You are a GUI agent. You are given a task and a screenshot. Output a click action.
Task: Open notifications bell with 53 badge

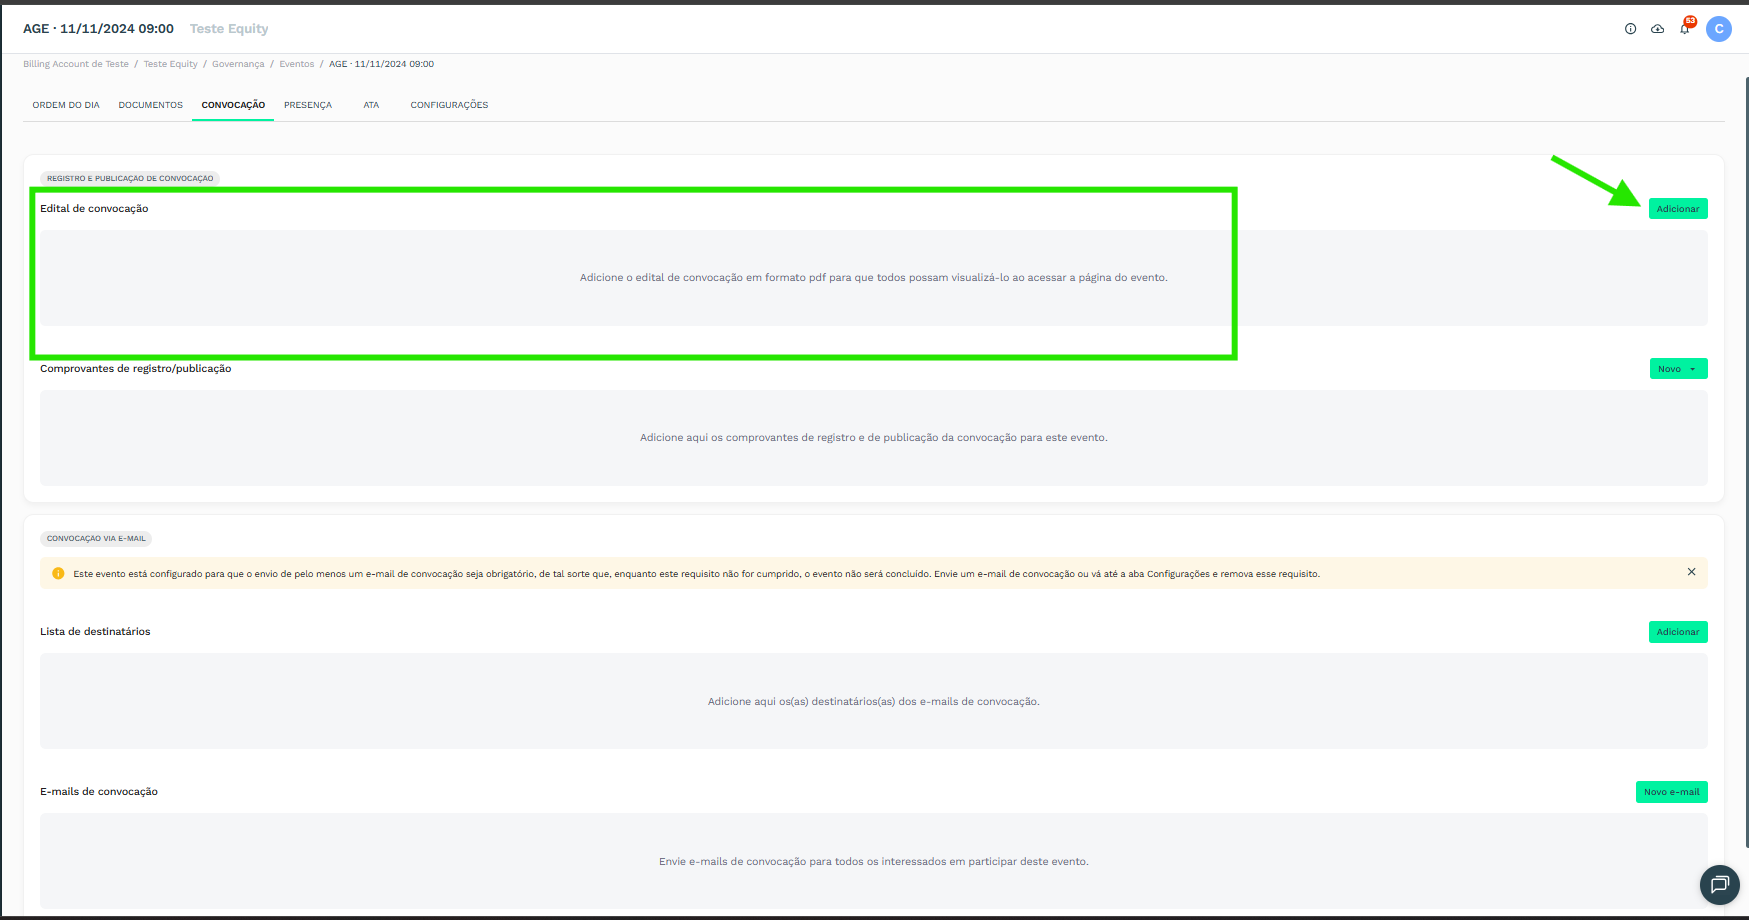(1685, 29)
